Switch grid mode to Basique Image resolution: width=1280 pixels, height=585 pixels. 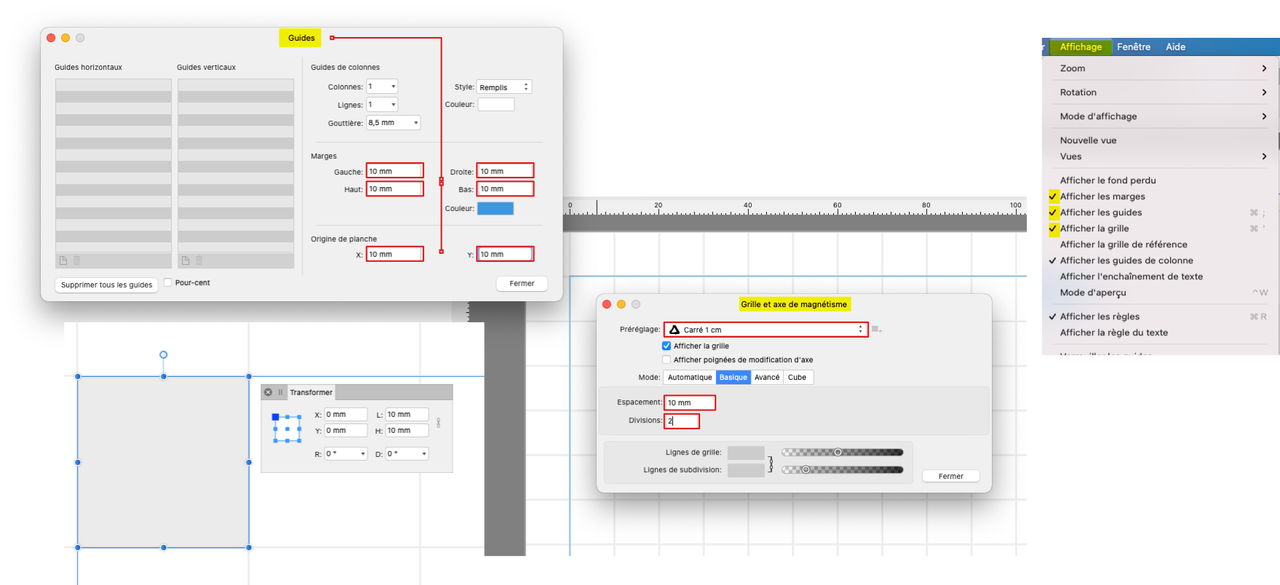pyautogui.click(x=733, y=377)
